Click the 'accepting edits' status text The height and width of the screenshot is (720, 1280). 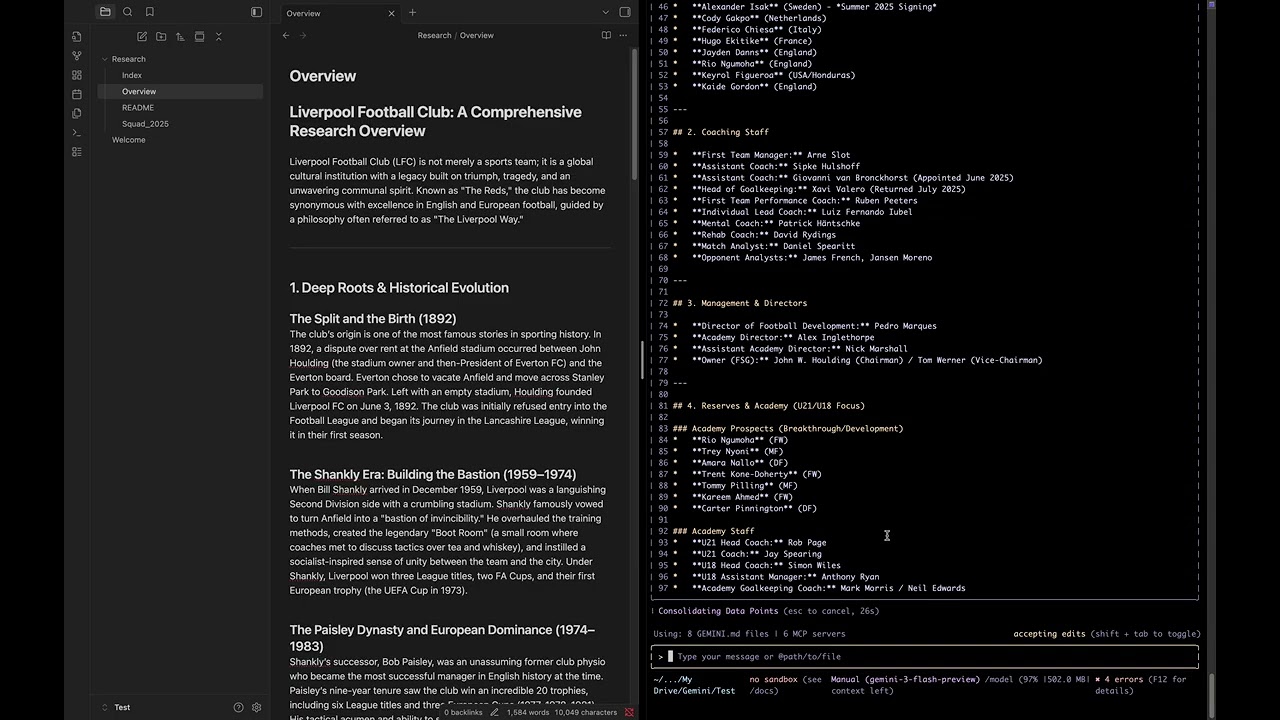[1047, 634]
